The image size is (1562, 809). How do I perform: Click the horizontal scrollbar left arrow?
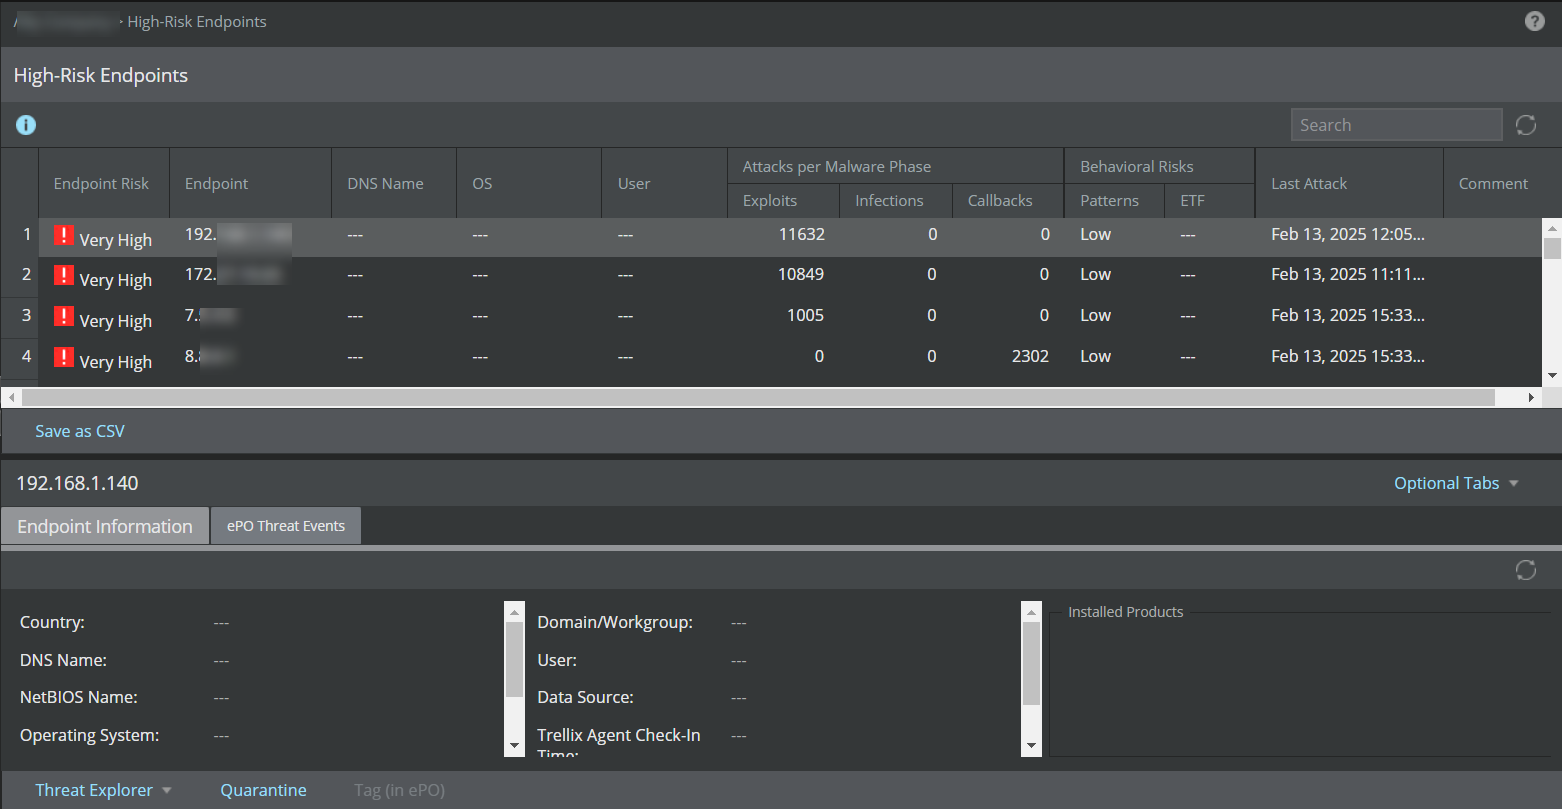[x=11, y=397]
